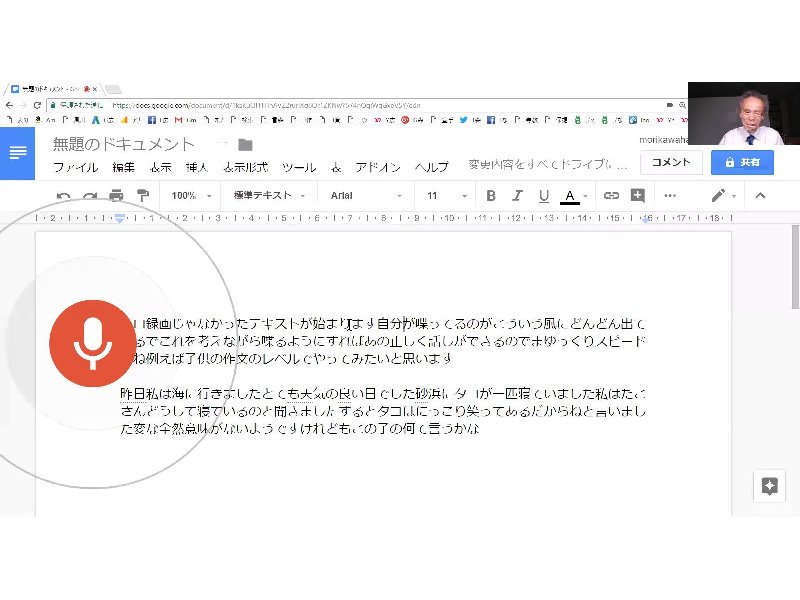The height and width of the screenshot is (600, 800).
Task: Open the more toolbar options ellipsis
Action: tap(670, 196)
